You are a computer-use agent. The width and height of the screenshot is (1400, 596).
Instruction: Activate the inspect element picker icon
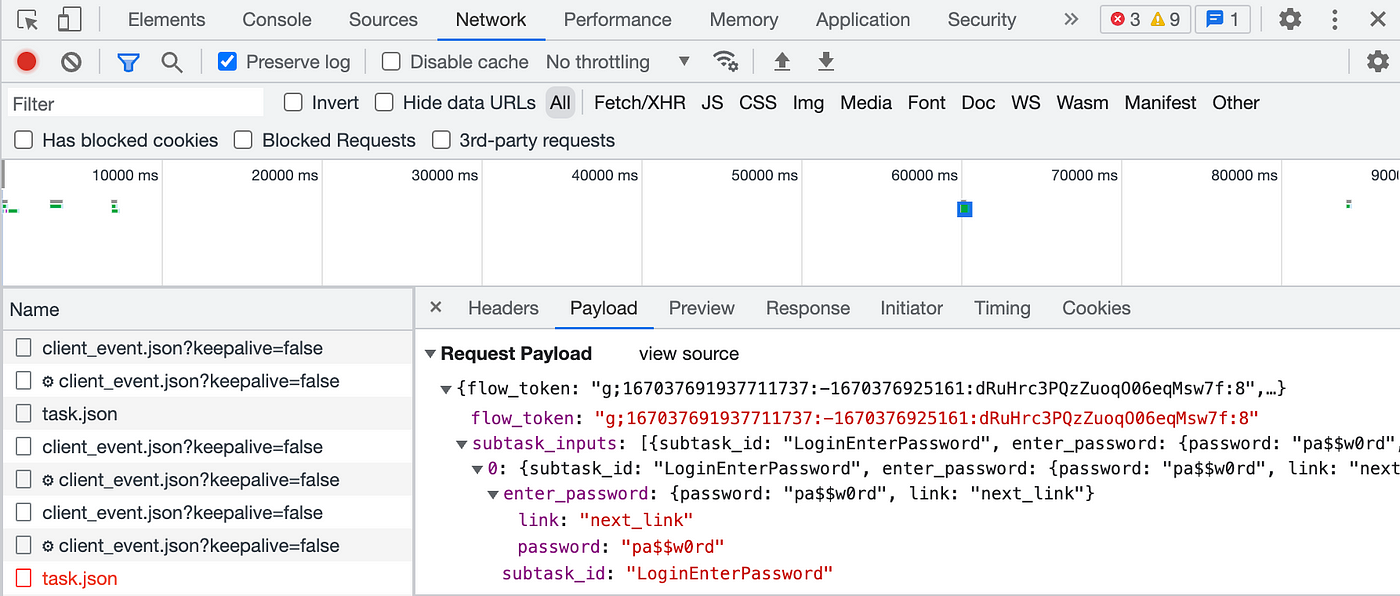click(28, 19)
